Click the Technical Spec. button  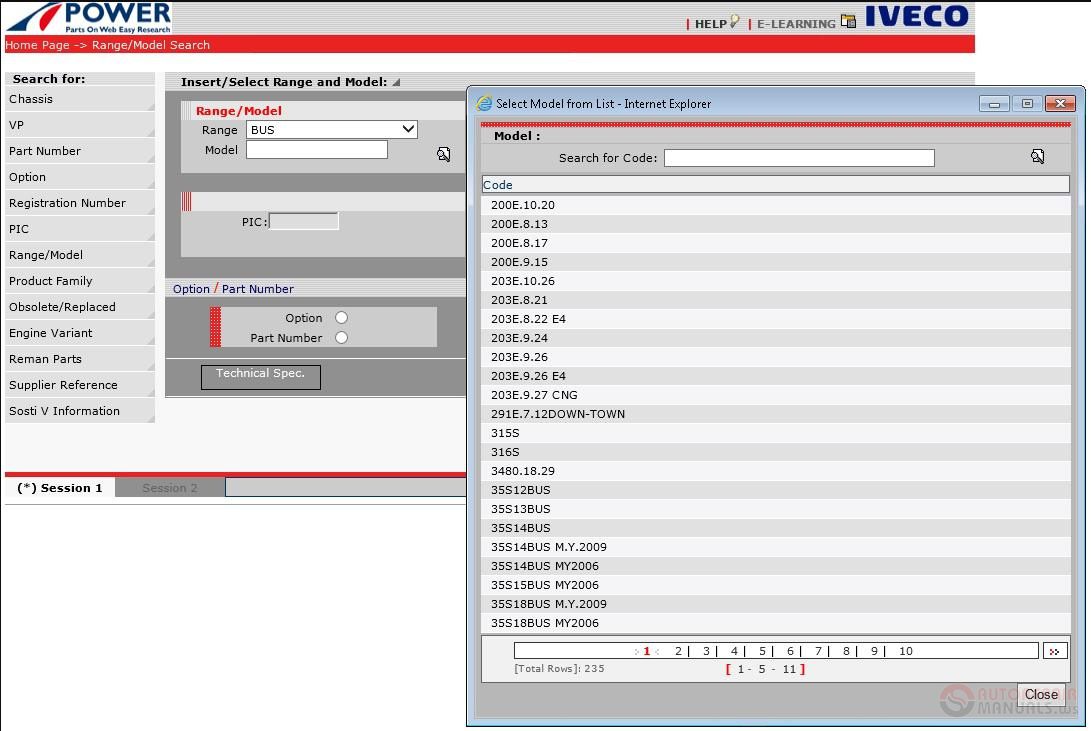point(260,377)
